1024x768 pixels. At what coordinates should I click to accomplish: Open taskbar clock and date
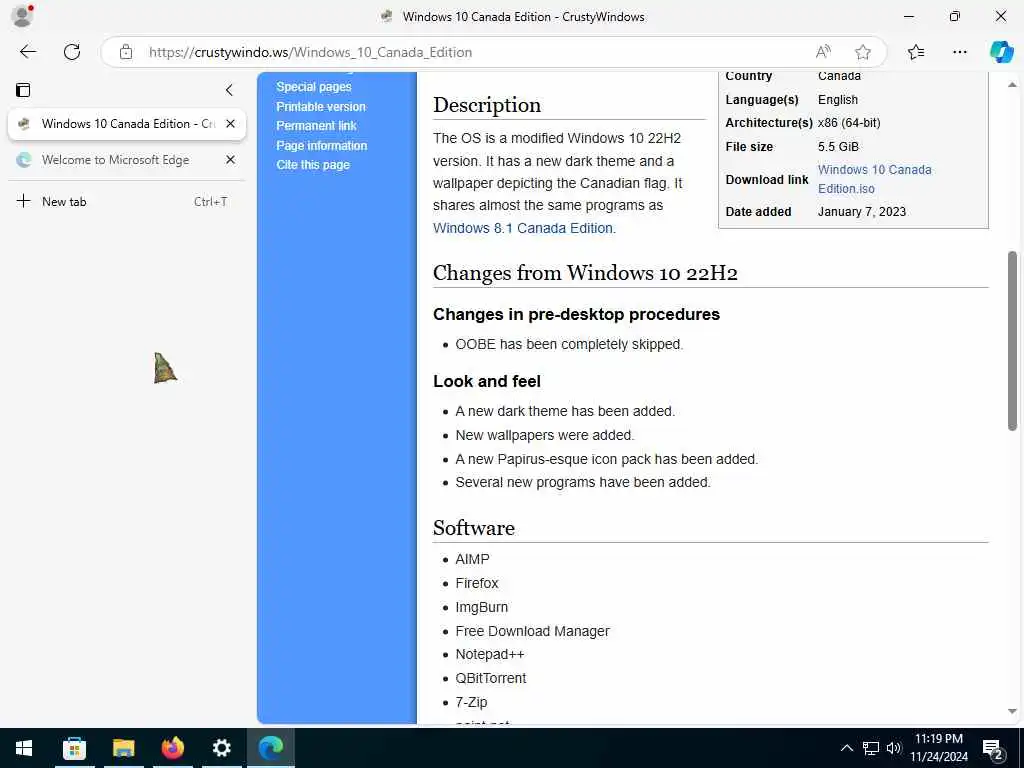[939, 748]
